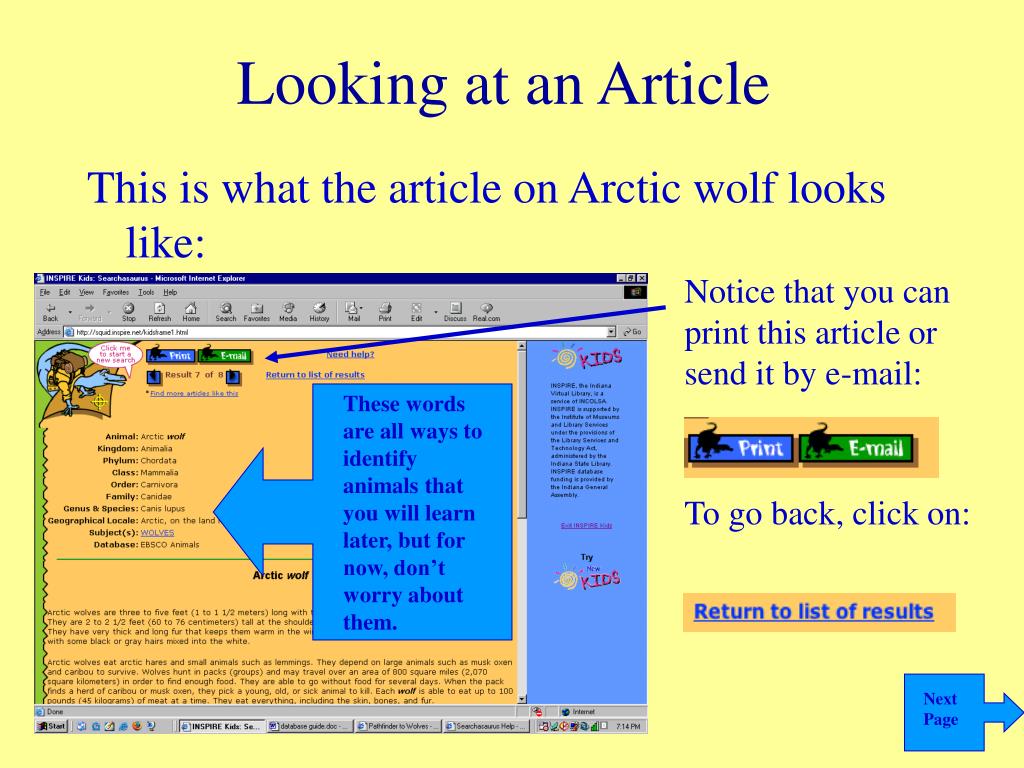
Task: Click the enlarged E-mail button on the slide
Action: [856, 447]
